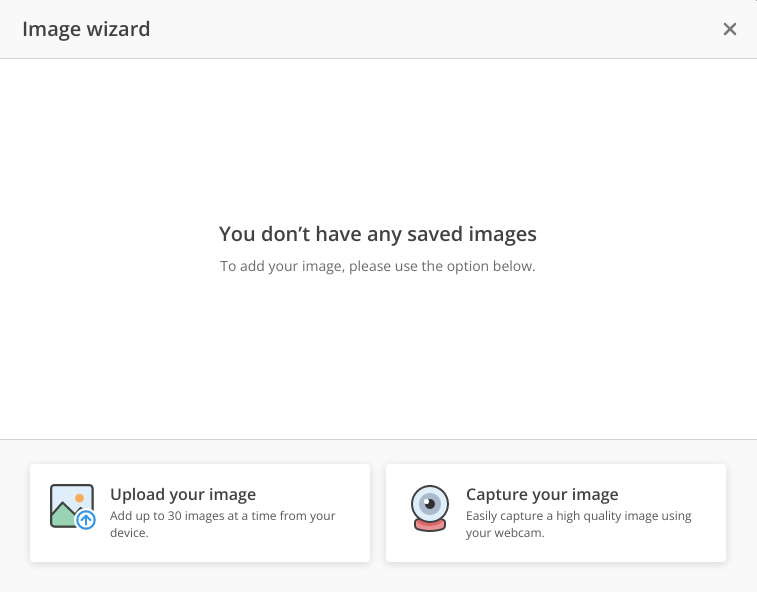
Task: Close the Image wizard dialog
Action: (x=730, y=29)
